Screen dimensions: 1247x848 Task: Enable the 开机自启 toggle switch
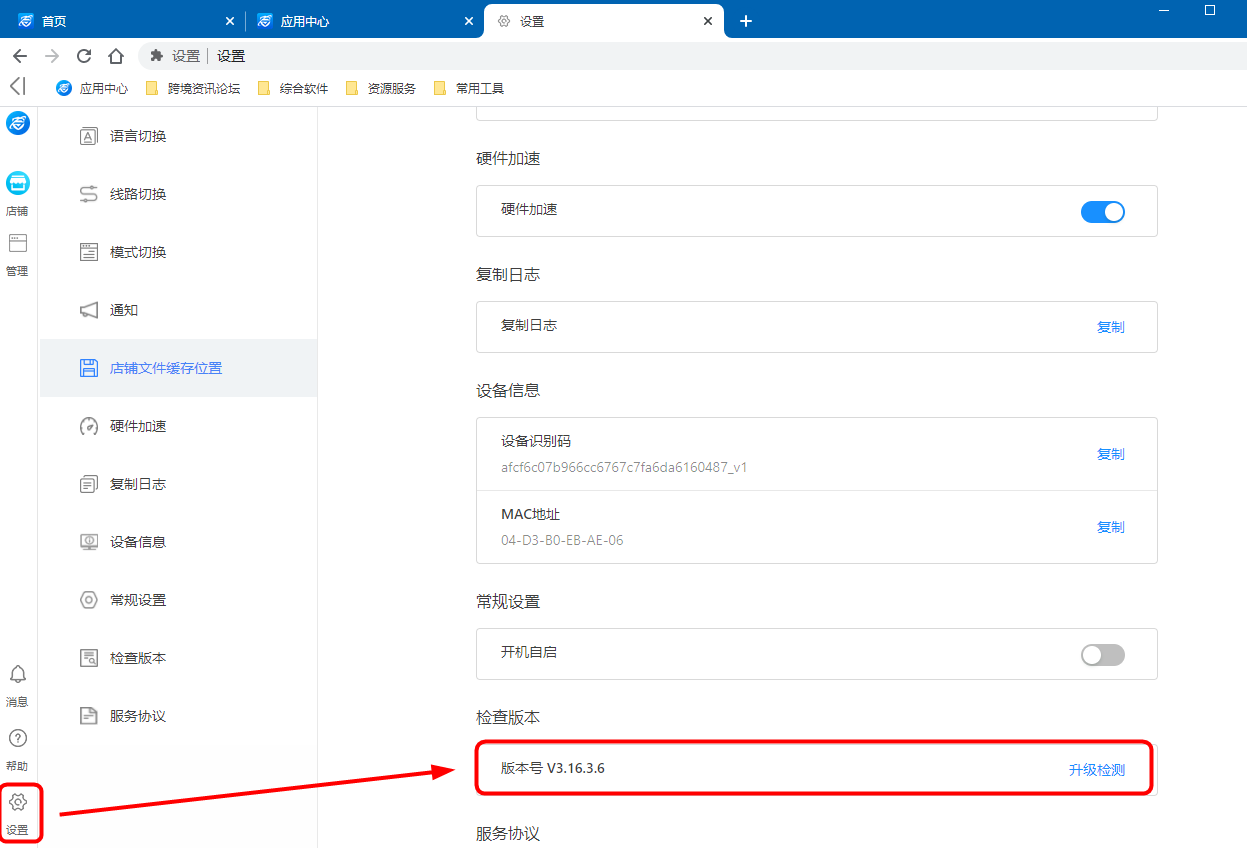point(1102,654)
